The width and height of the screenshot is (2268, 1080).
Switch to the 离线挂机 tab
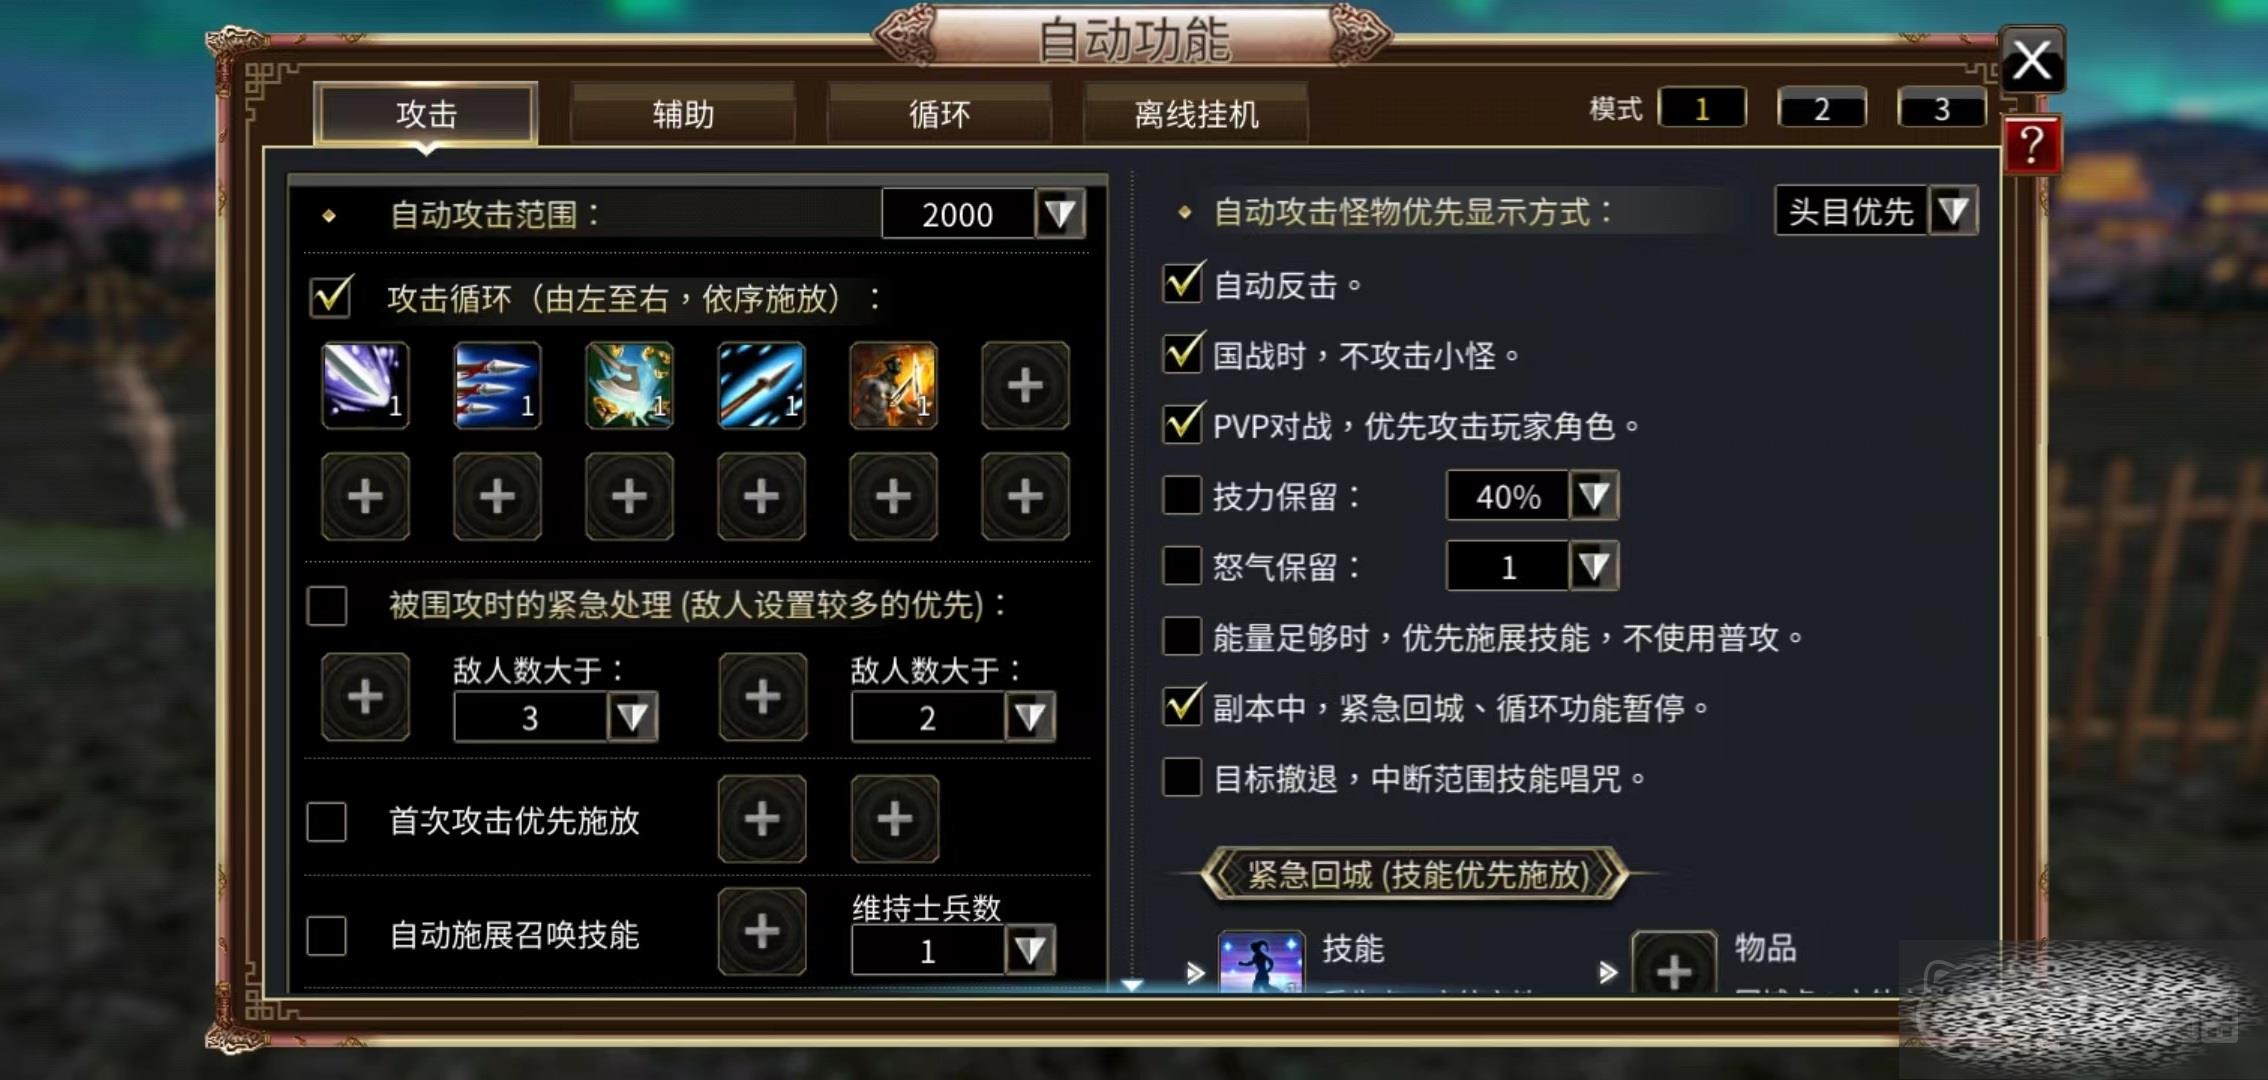(1196, 114)
